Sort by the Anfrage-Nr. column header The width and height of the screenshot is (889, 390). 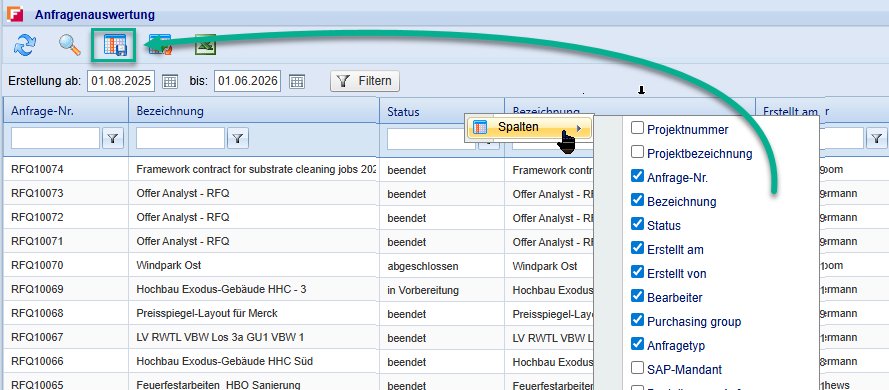[x=66, y=110]
